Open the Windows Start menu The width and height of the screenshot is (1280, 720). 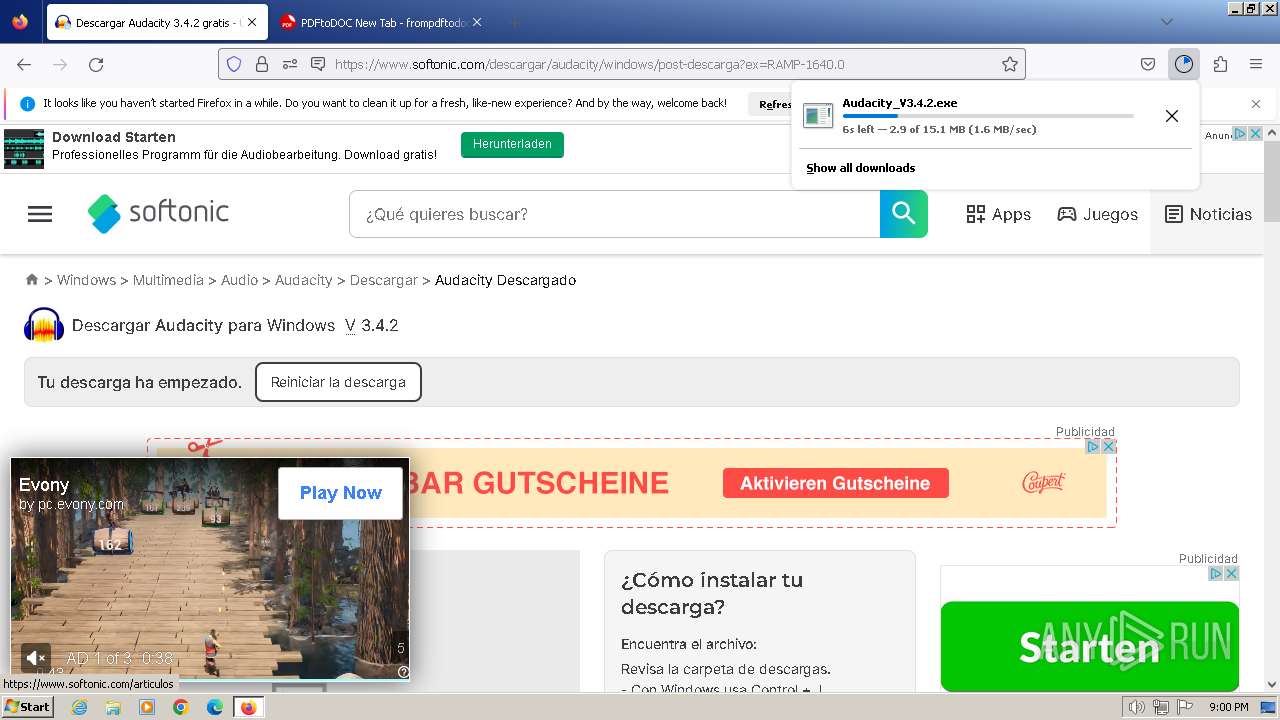click(x=28, y=707)
